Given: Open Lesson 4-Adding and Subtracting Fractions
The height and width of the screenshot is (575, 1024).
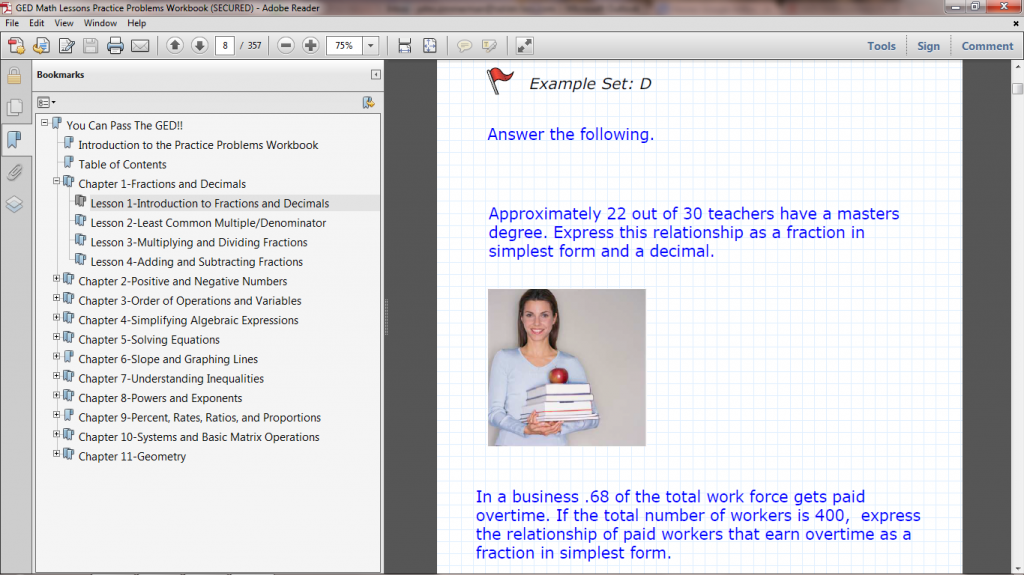Looking at the screenshot, I should click(x=197, y=262).
